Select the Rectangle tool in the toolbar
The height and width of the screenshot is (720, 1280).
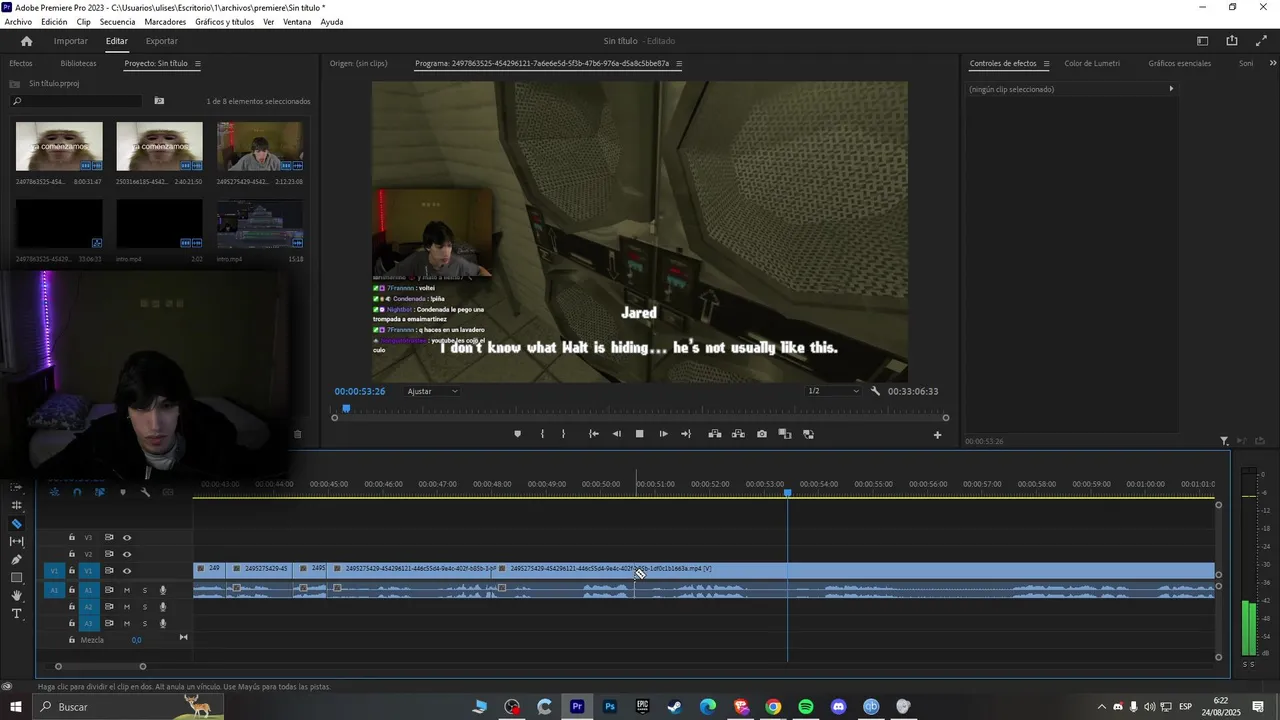(x=16, y=578)
